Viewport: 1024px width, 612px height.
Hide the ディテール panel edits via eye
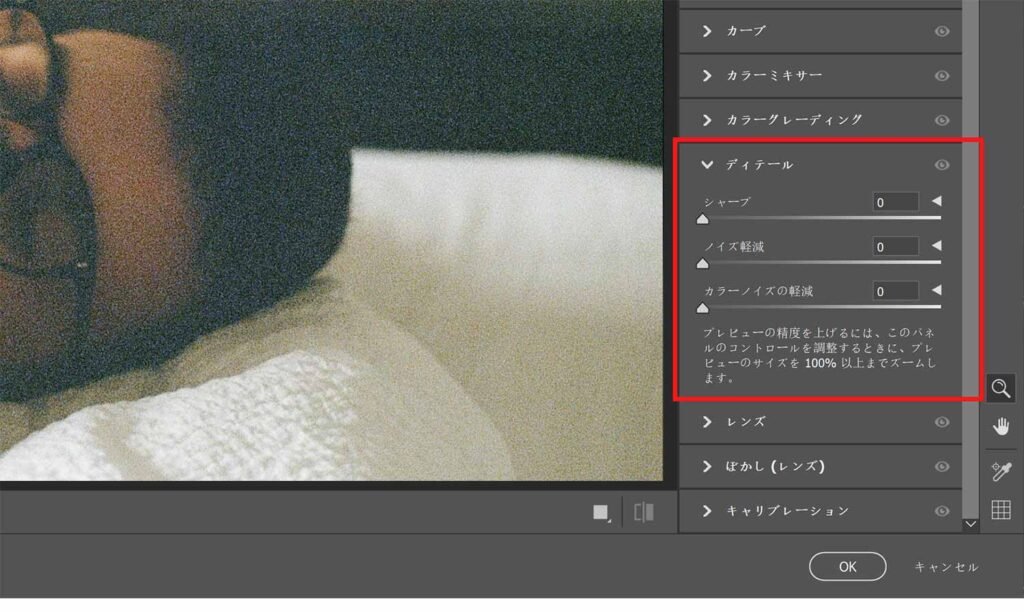point(941,165)
